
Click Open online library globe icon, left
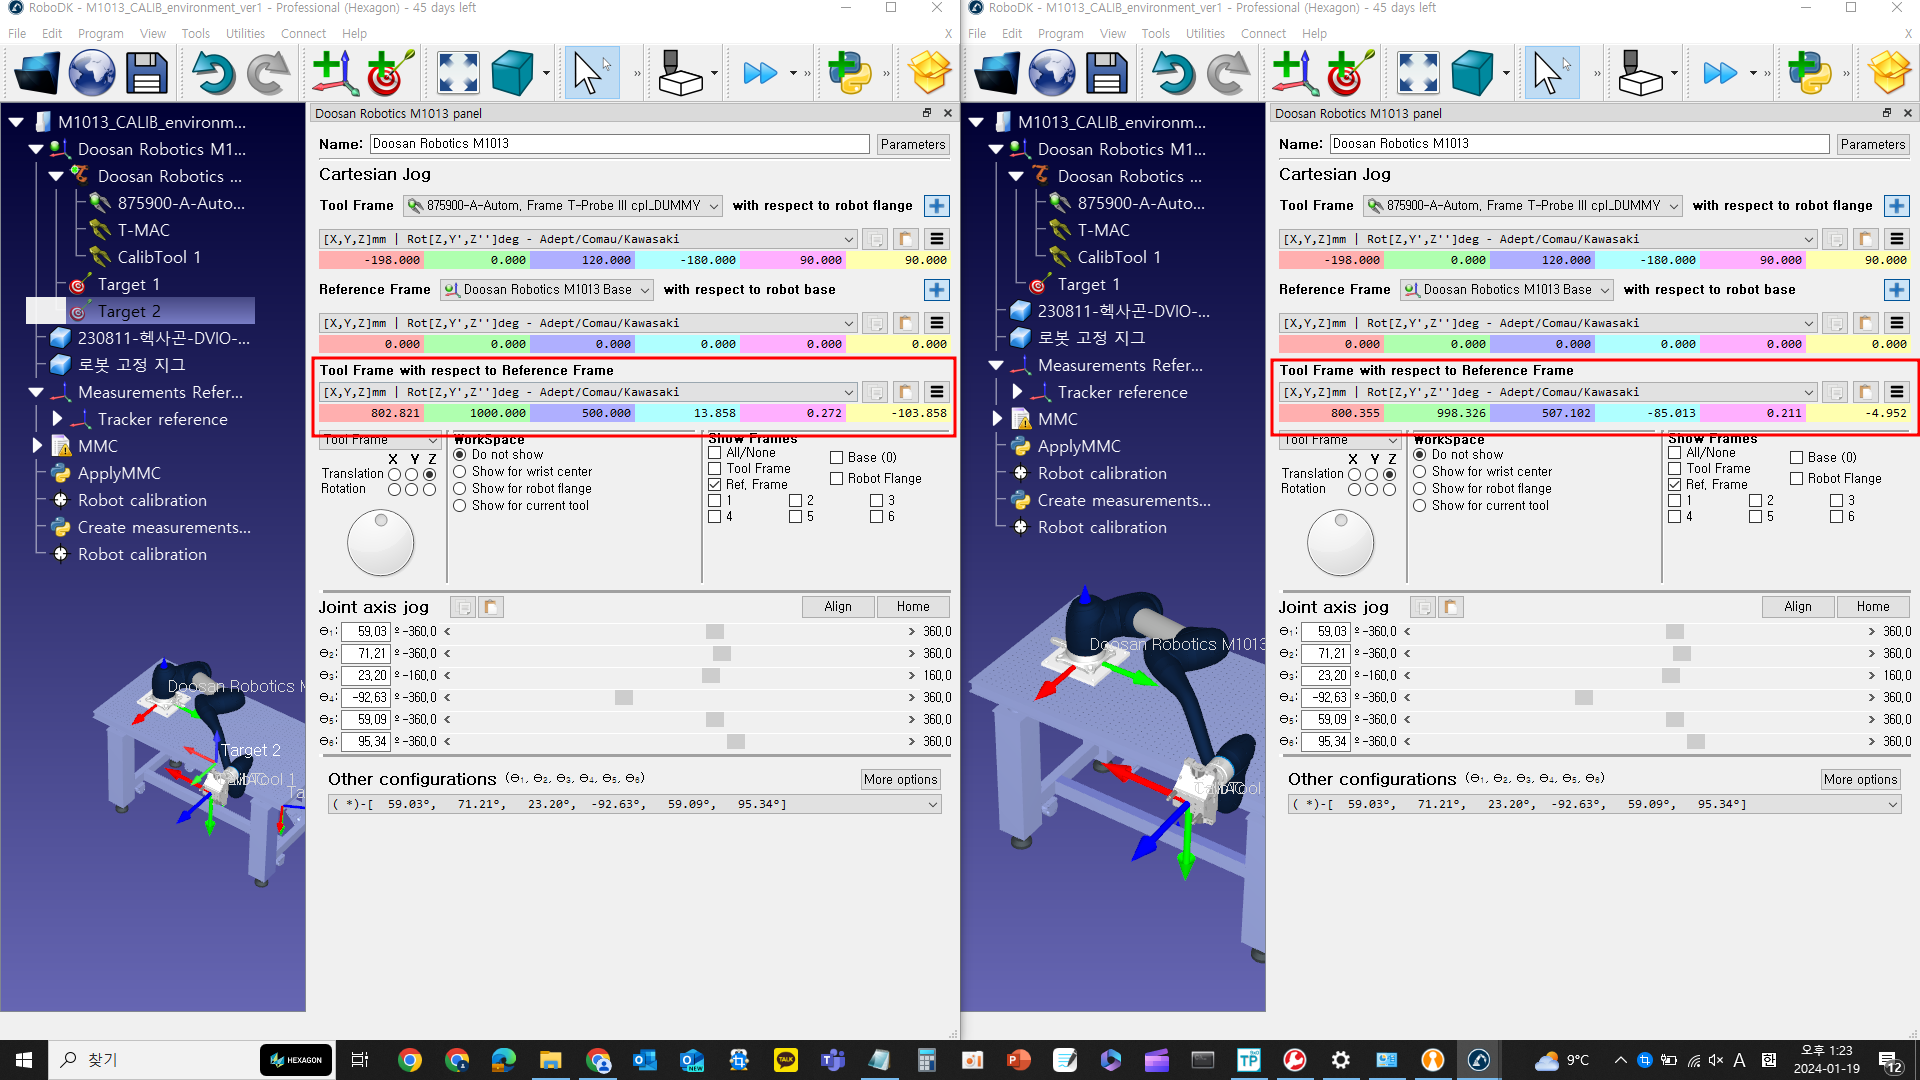pyautogui.click(x=91, y=73)
